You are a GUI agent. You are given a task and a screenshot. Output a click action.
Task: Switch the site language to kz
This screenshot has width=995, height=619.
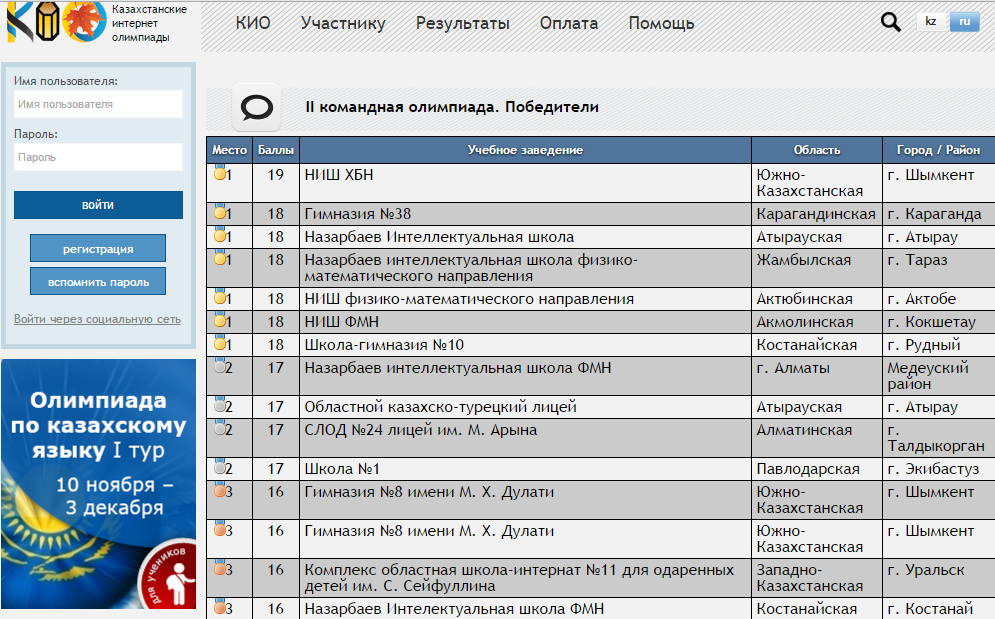click(x=931, y=22)
